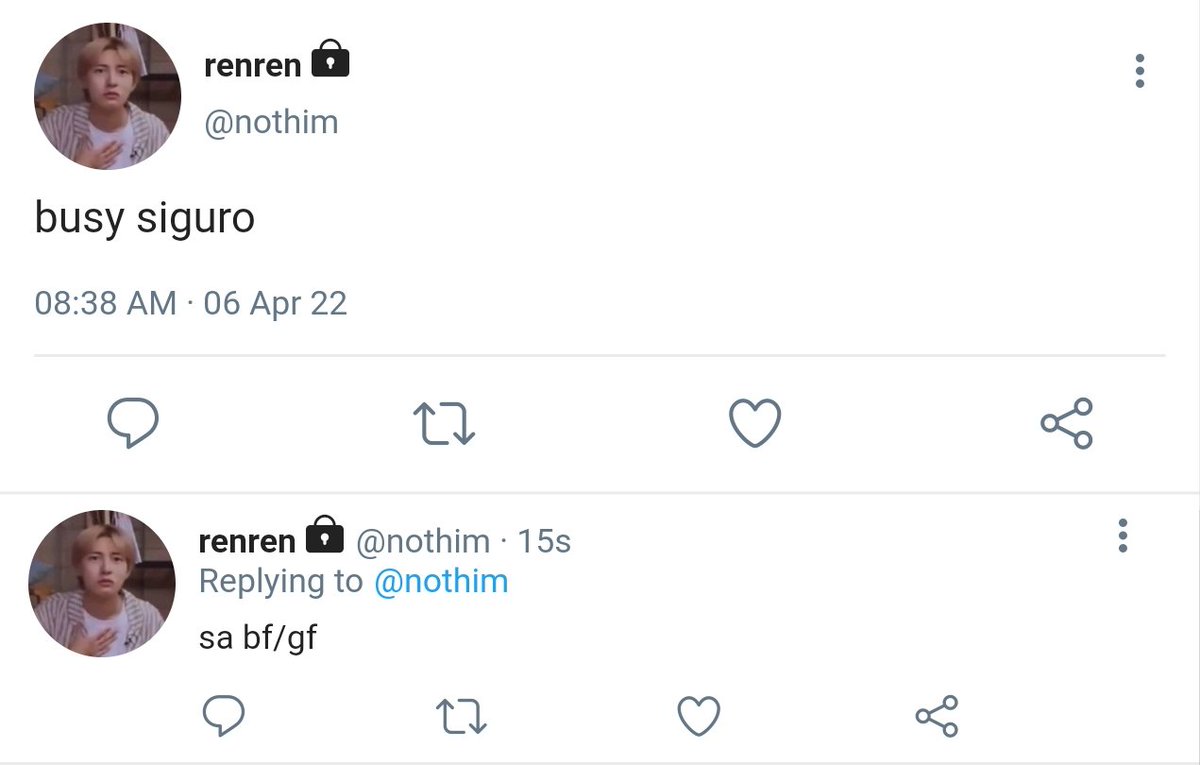1200x765 pixels.
Task: Reply to the "sa bf/gf" tweet
Action: point(224,716)
